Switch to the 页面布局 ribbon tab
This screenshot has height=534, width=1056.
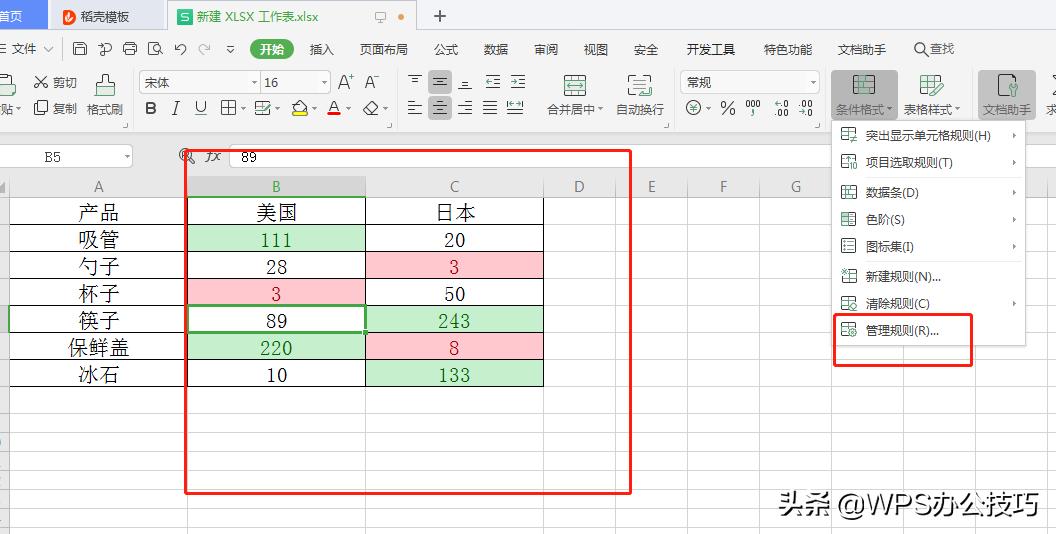pyautogui.click(x=383, y=49)
